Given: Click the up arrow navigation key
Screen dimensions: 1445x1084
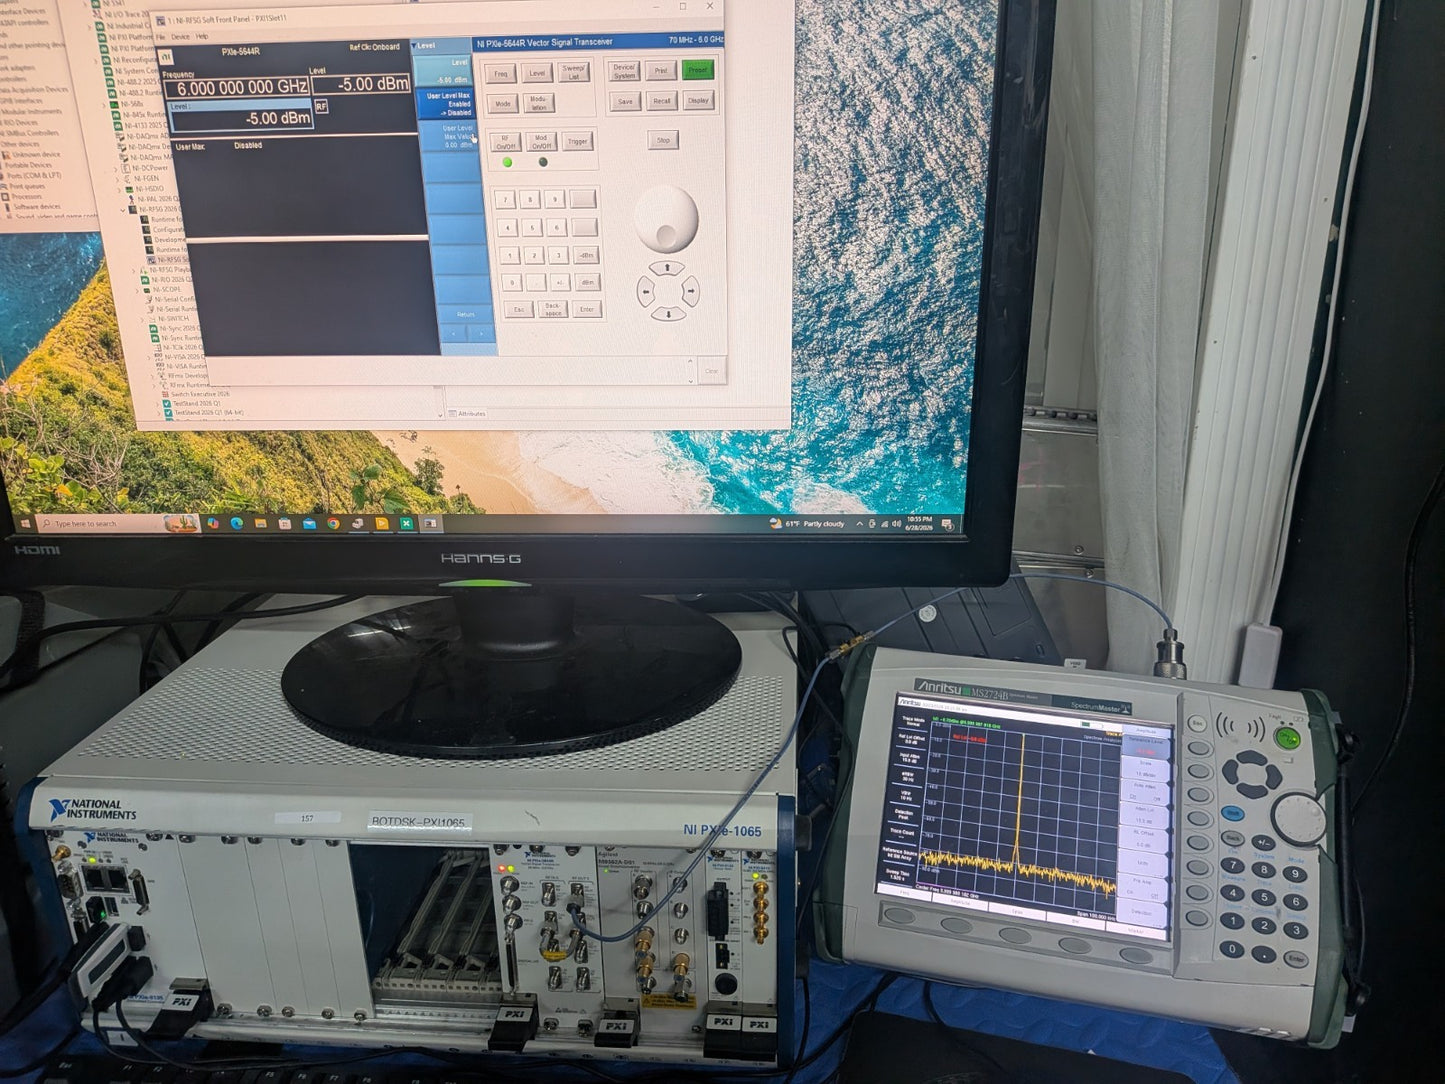Looking at the screenshot, I should [x=667, y=268].
